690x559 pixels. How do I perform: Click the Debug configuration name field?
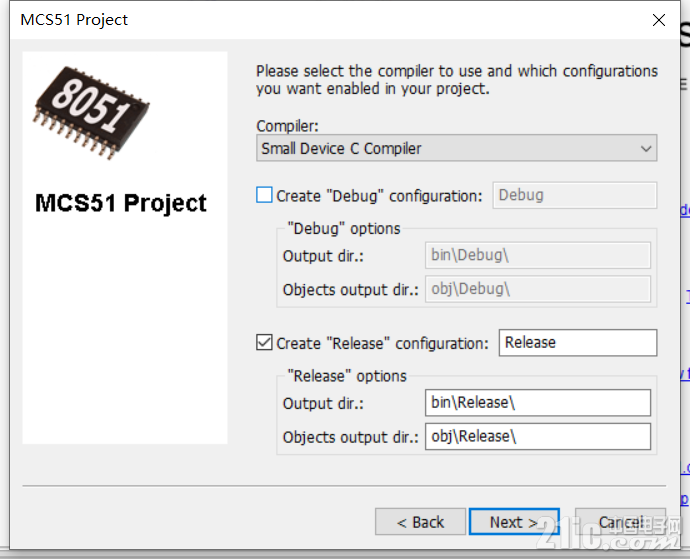point(575,195)
